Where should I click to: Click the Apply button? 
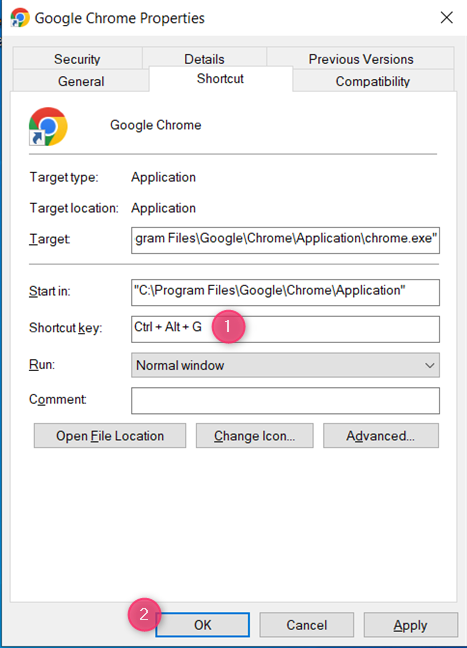coord(410,625)
